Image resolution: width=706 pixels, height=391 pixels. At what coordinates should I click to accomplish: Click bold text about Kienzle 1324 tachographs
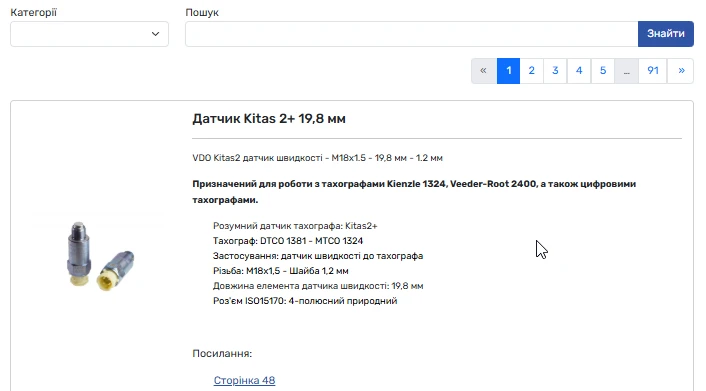point(414,192)
